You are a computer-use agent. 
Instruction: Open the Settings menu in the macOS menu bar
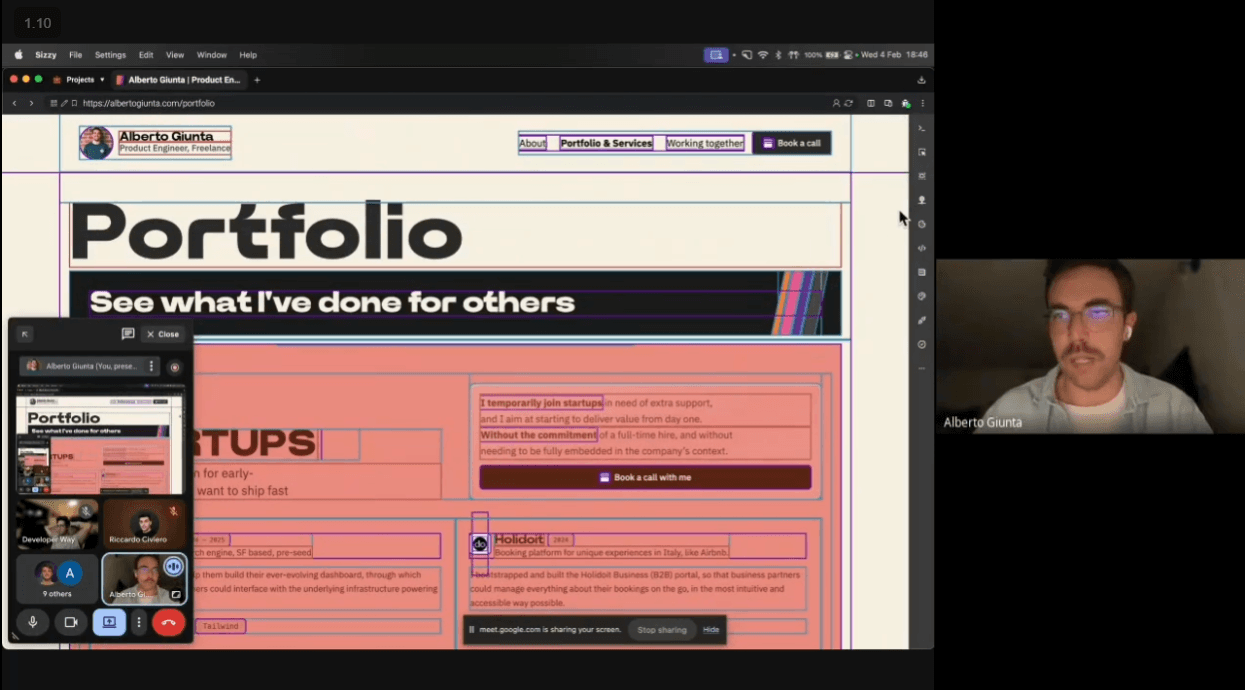click(110, 55)
